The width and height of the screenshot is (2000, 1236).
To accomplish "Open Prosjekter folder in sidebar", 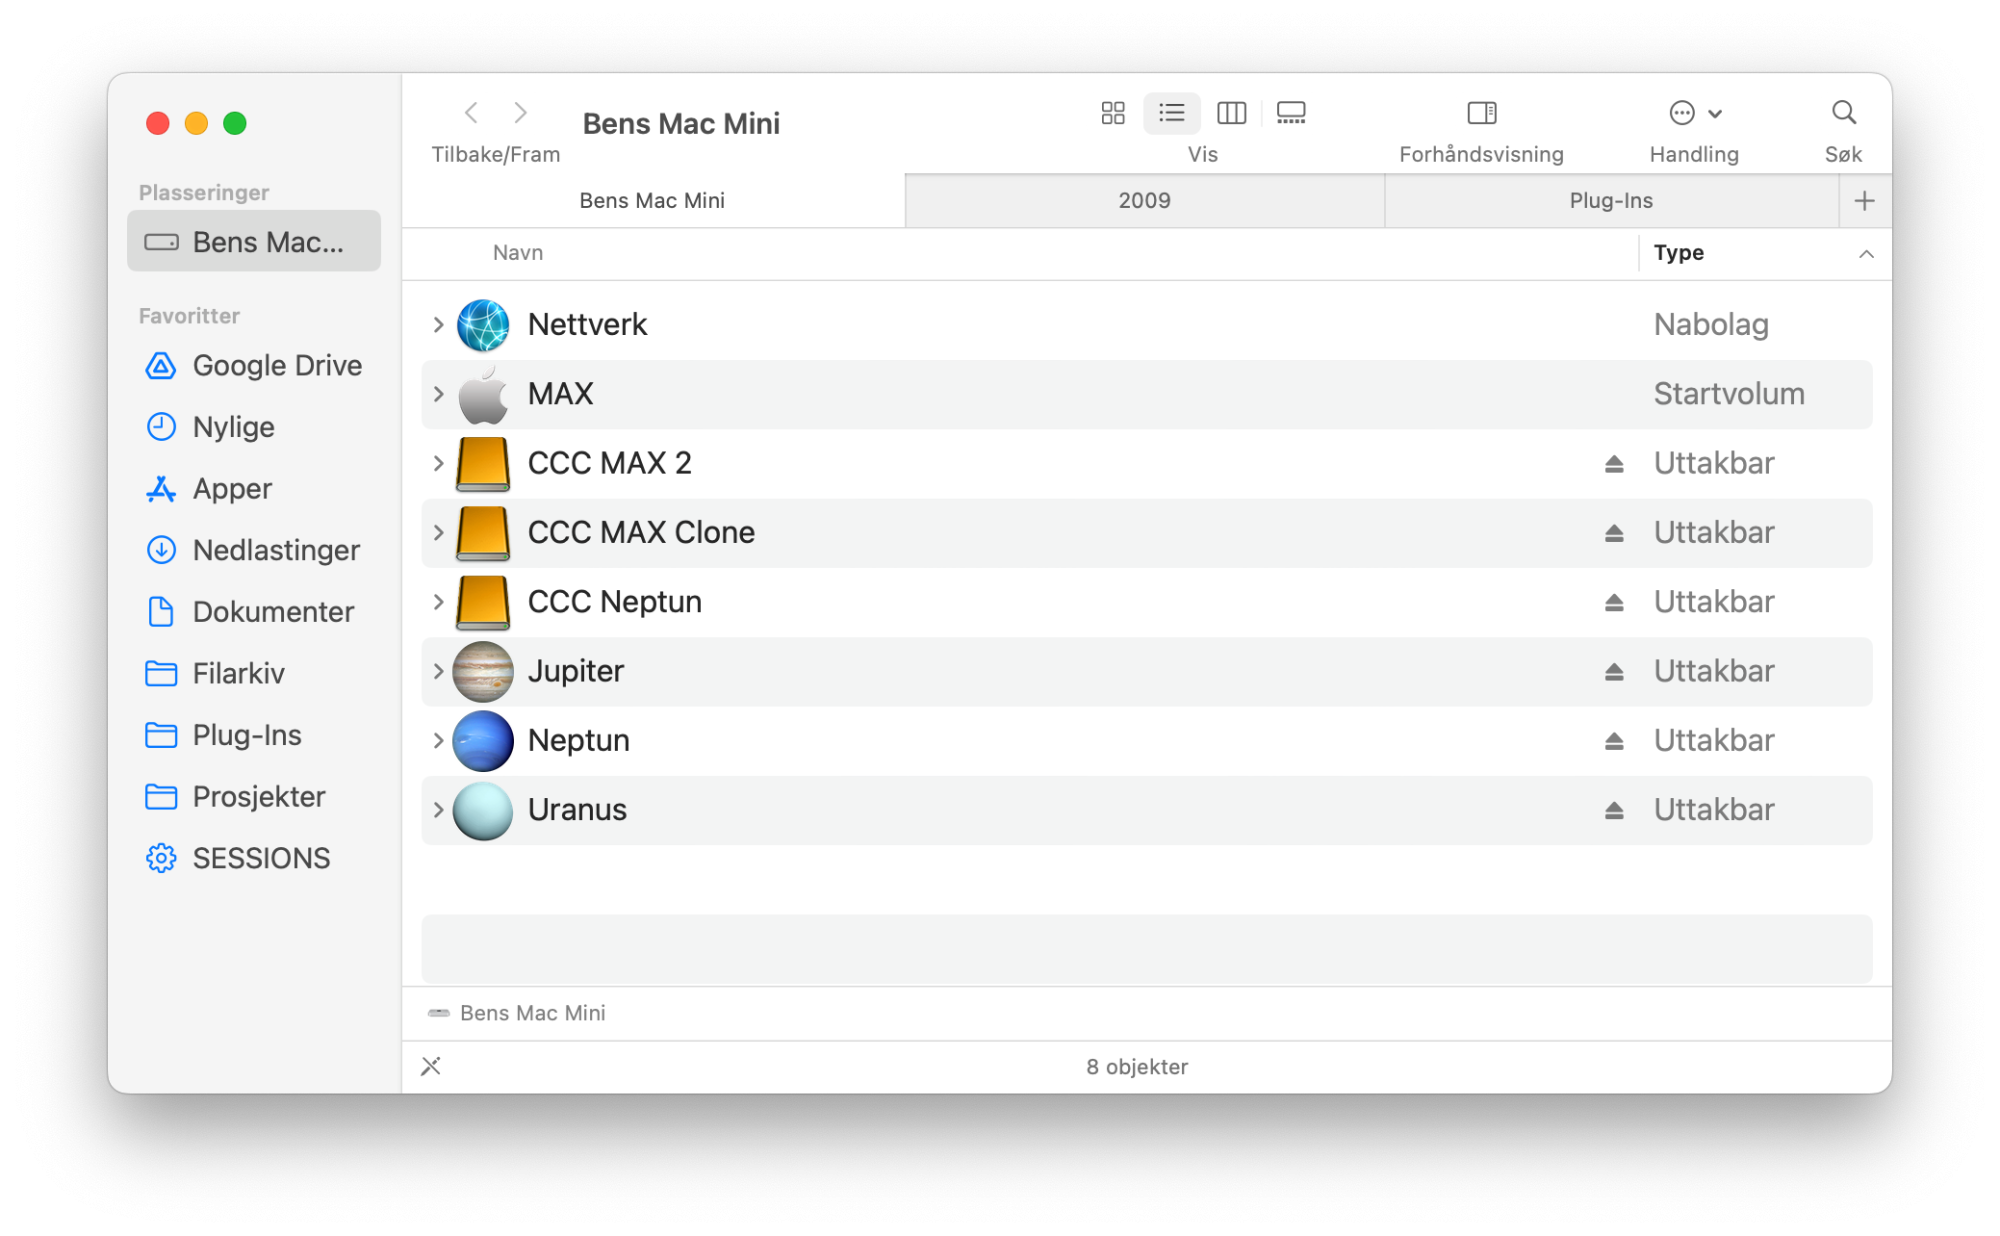I will (x=254, y=797).
